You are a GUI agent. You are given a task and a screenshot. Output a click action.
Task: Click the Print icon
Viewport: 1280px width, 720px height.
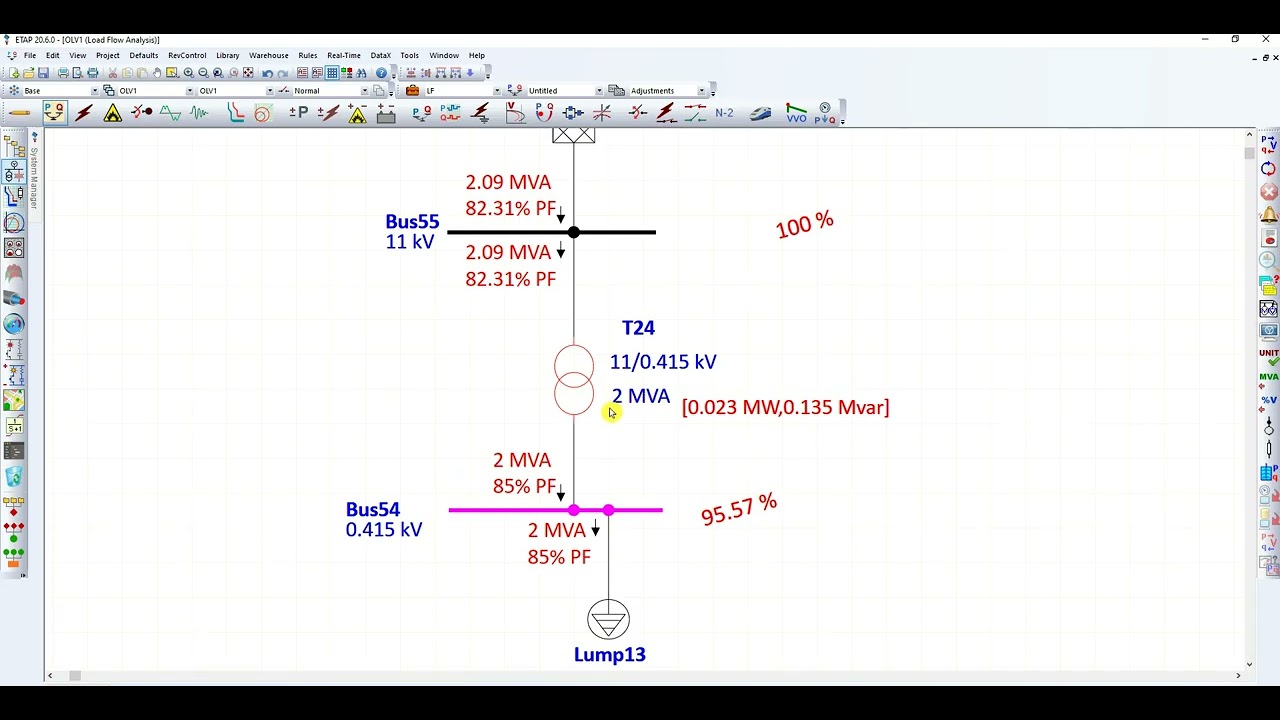click(x=63, y=73)
